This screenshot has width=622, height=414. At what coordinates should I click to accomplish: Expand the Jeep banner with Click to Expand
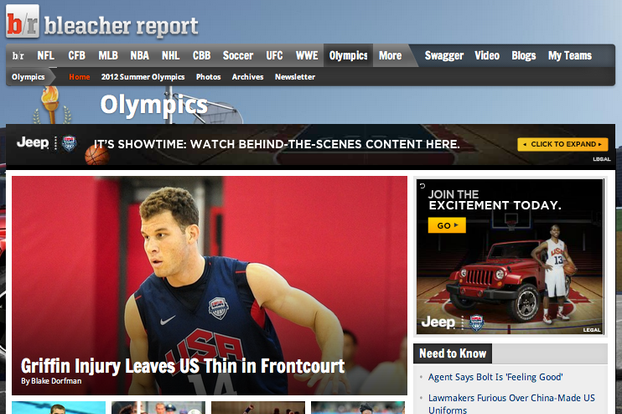point(562,144)
